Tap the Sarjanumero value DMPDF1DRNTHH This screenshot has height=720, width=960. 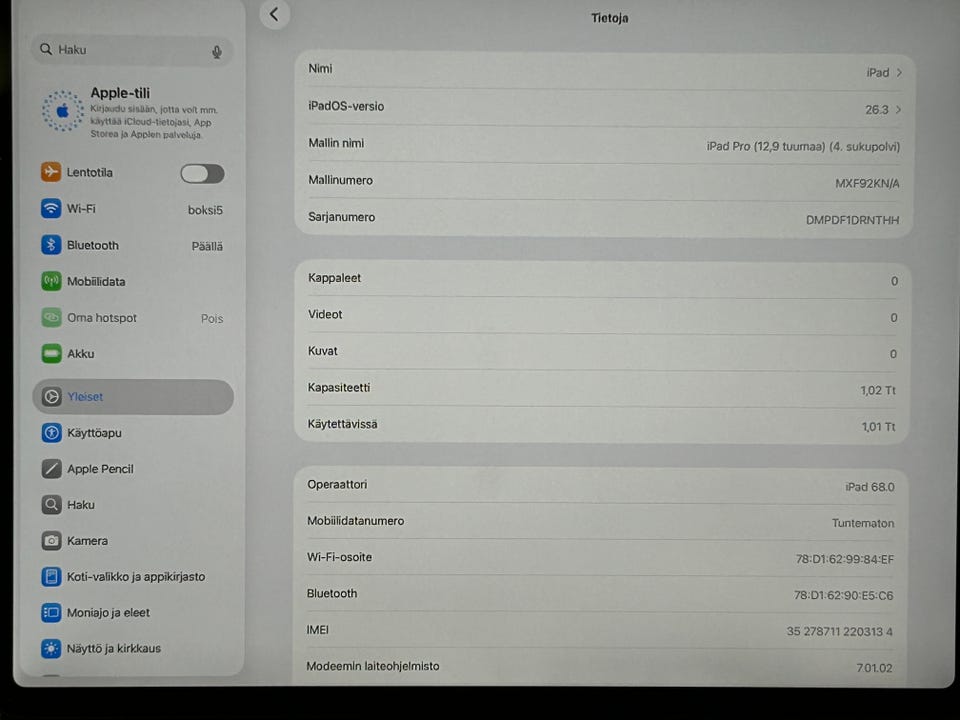pos(852,220)
